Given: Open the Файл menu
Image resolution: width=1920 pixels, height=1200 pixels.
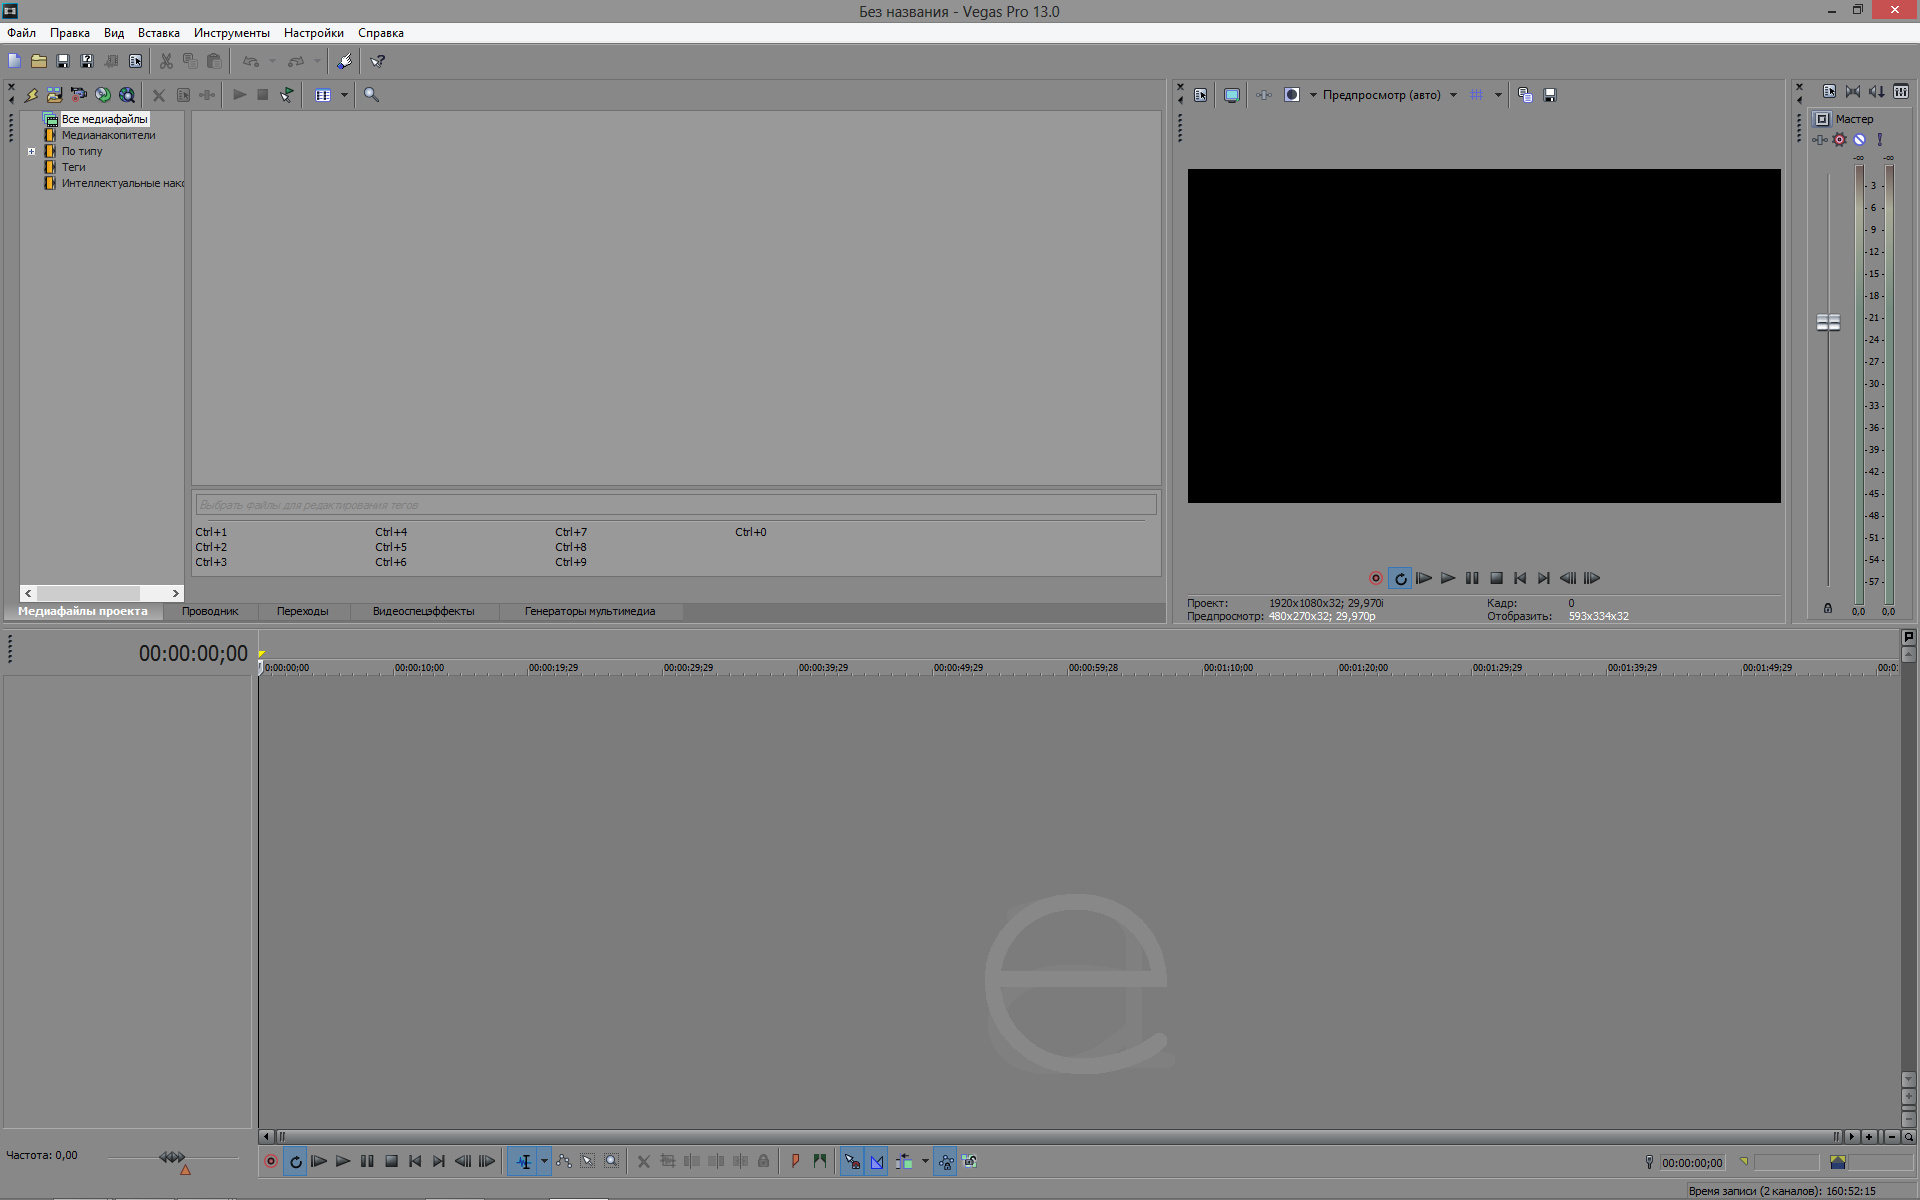Looking at the screenshot, I should pyautogui.click(x=21, y=33).
